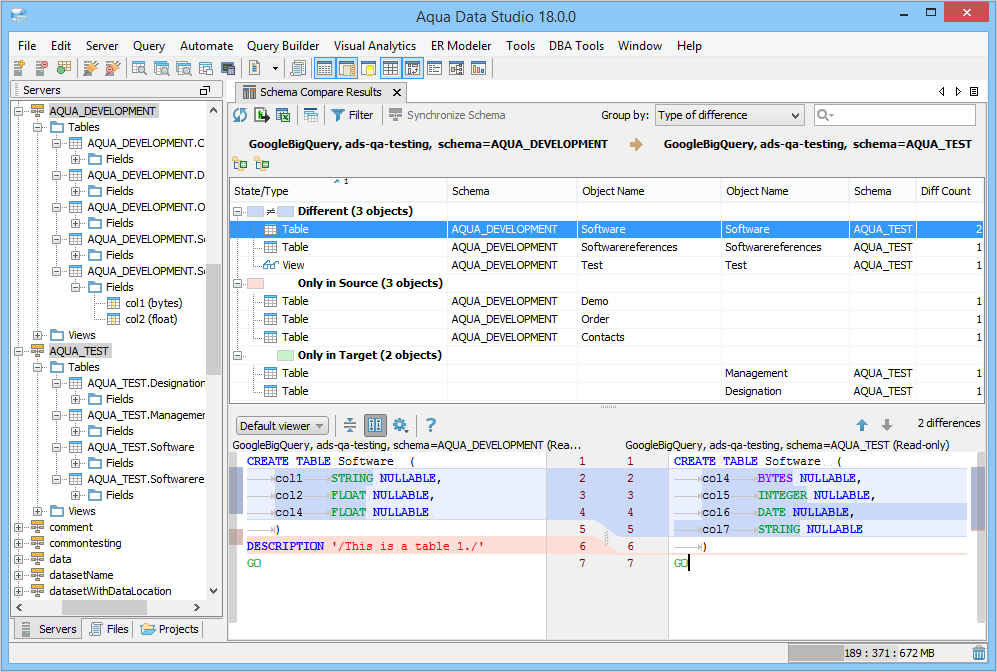Click the grid options icon next to Filter
Image resolution: width=997 pixels, height=672 pixels.
pos(311,115)
